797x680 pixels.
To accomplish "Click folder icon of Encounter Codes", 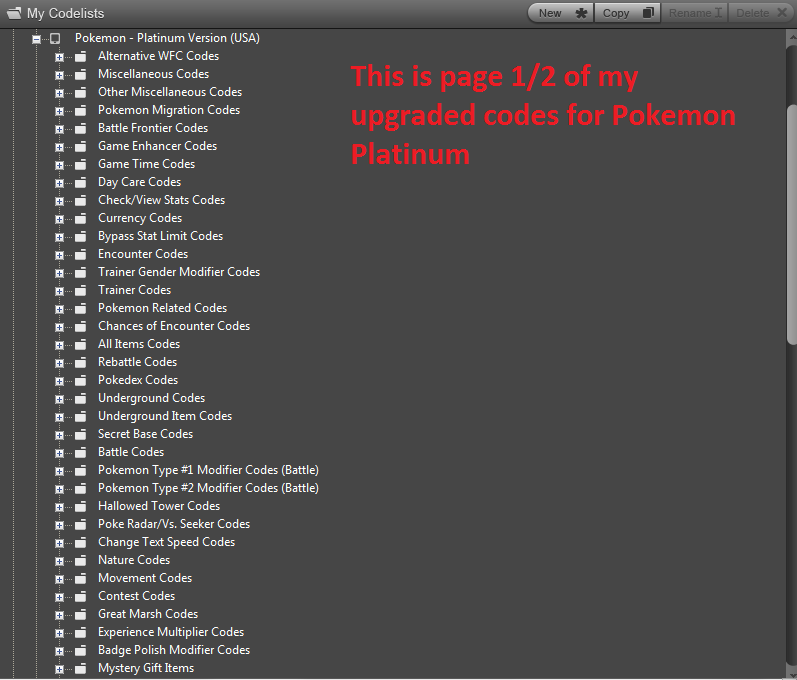I will coord(80,255).
